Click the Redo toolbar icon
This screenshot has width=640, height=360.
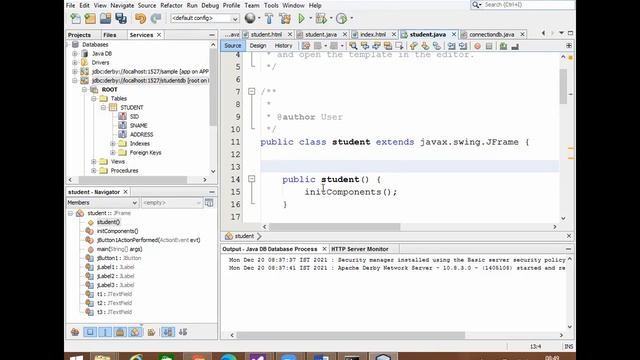coord(156,18)
